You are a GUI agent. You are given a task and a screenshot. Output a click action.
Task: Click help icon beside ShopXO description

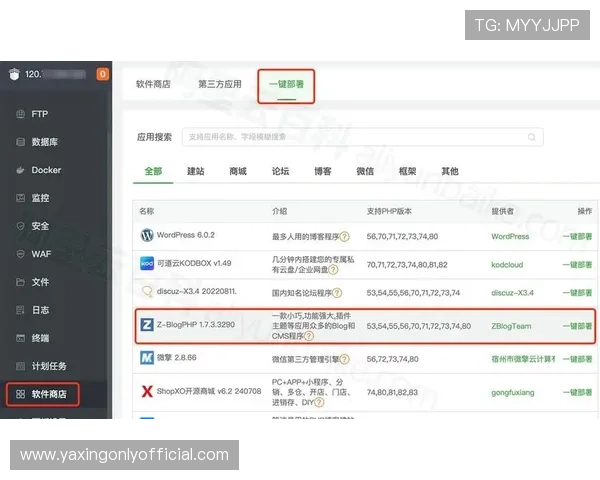pyautogui.click(x=319, y=402)
